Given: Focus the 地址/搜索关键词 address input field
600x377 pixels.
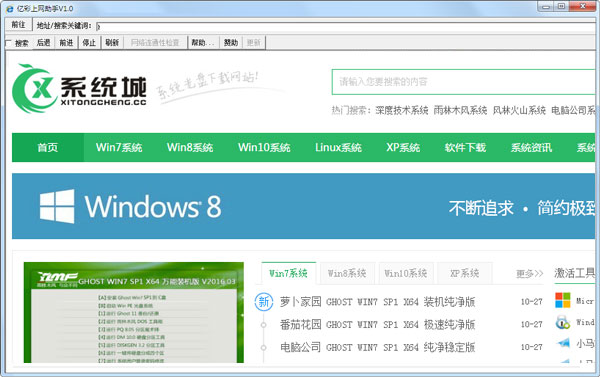Looking at the screenshot, I should click(347, 27).
